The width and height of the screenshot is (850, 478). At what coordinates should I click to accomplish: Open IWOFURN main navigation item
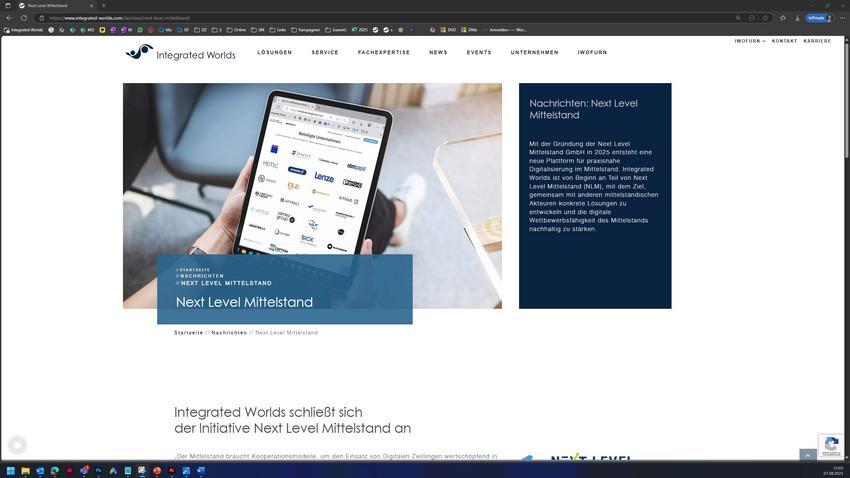592,53
